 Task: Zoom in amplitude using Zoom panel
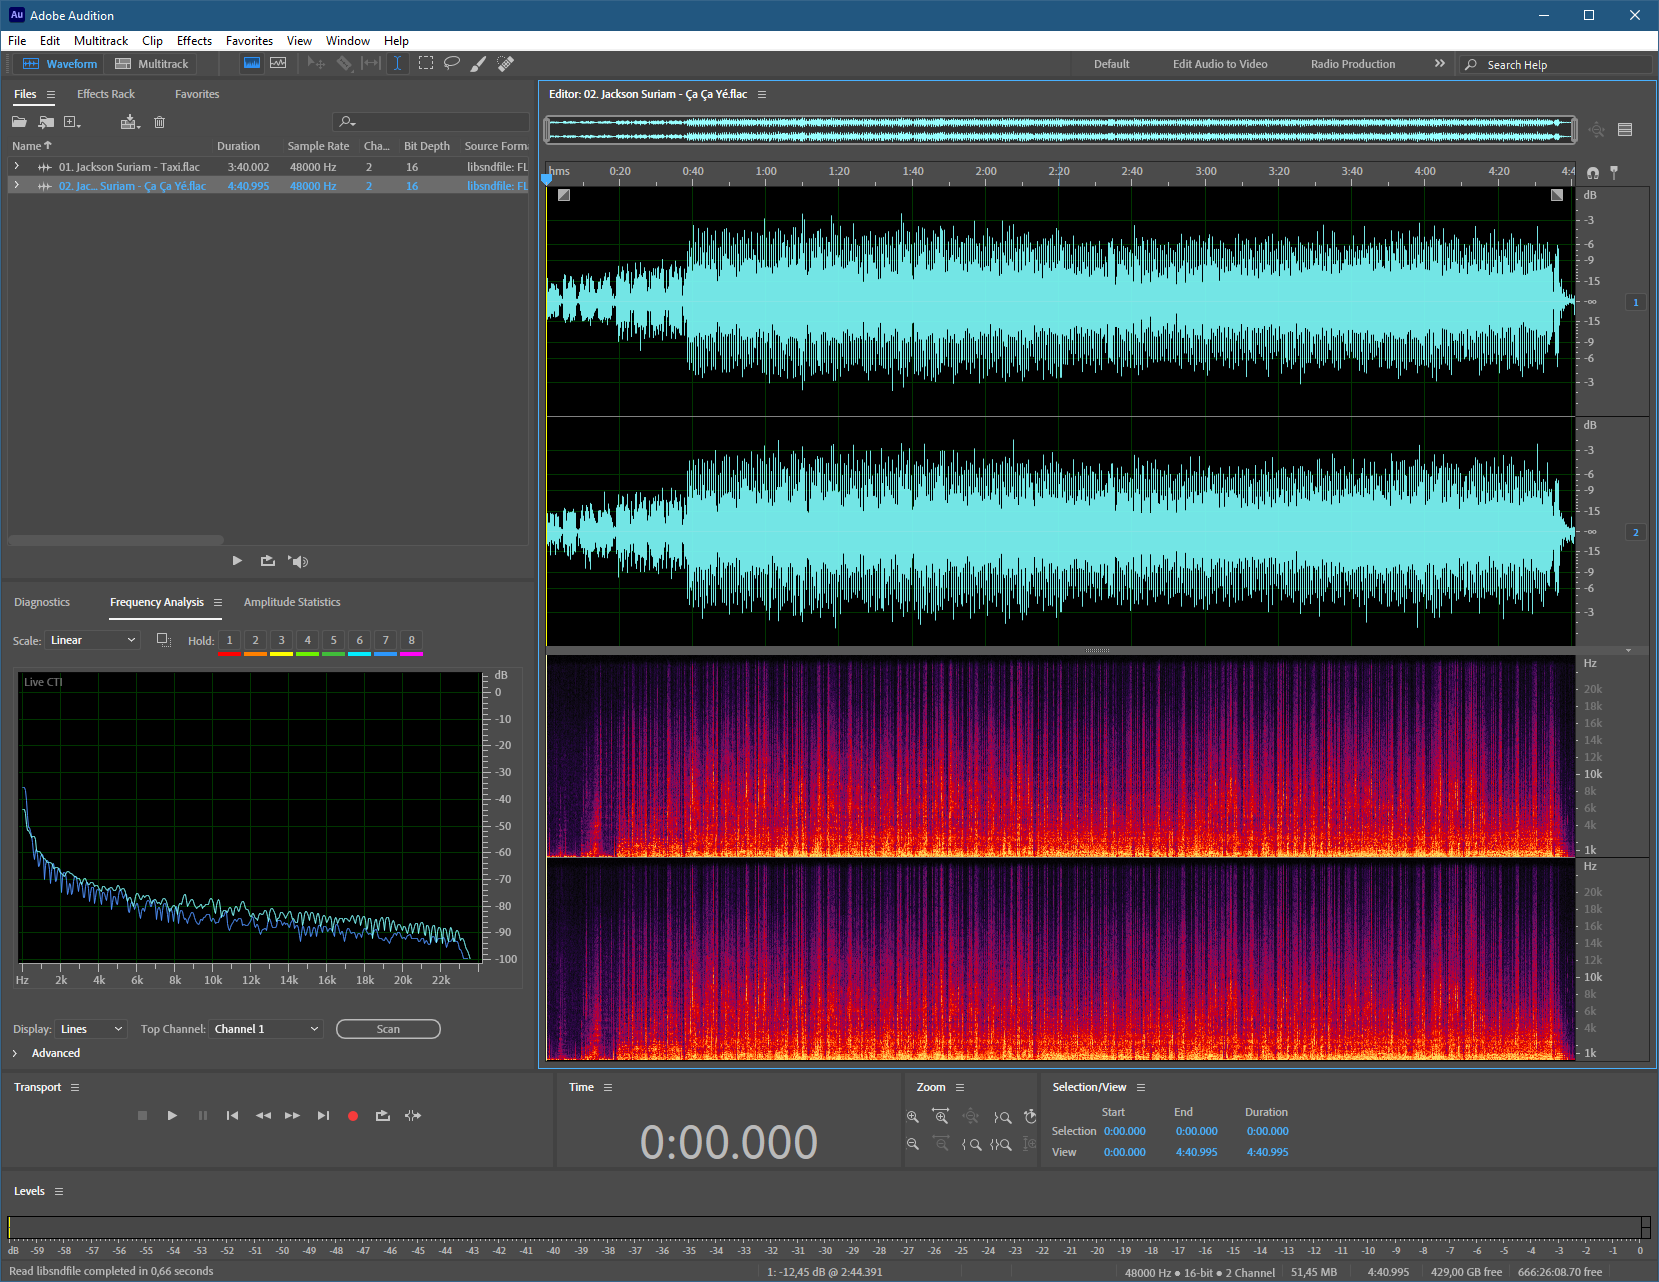coord(912,1117)
